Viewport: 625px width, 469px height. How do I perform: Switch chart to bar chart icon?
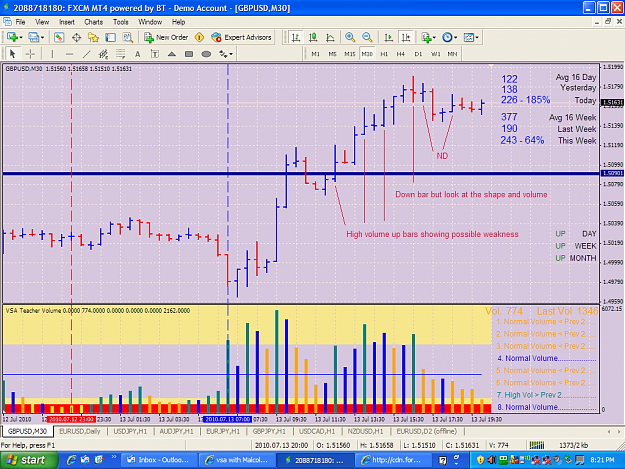click(x=296, y=37)
